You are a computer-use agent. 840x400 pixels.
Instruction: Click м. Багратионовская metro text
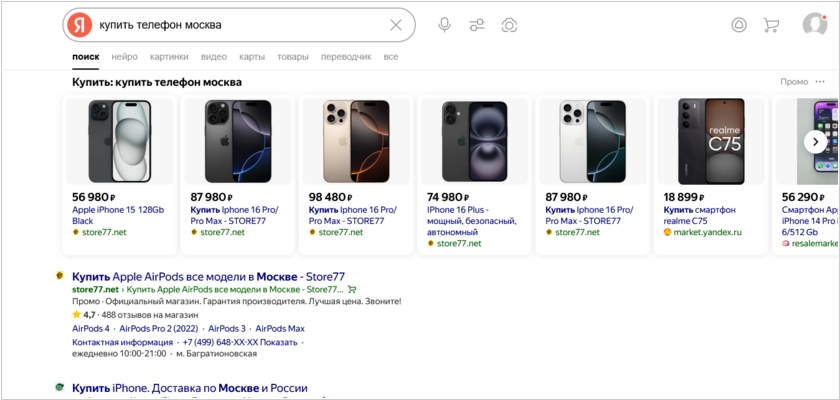[x=217, y=354]
